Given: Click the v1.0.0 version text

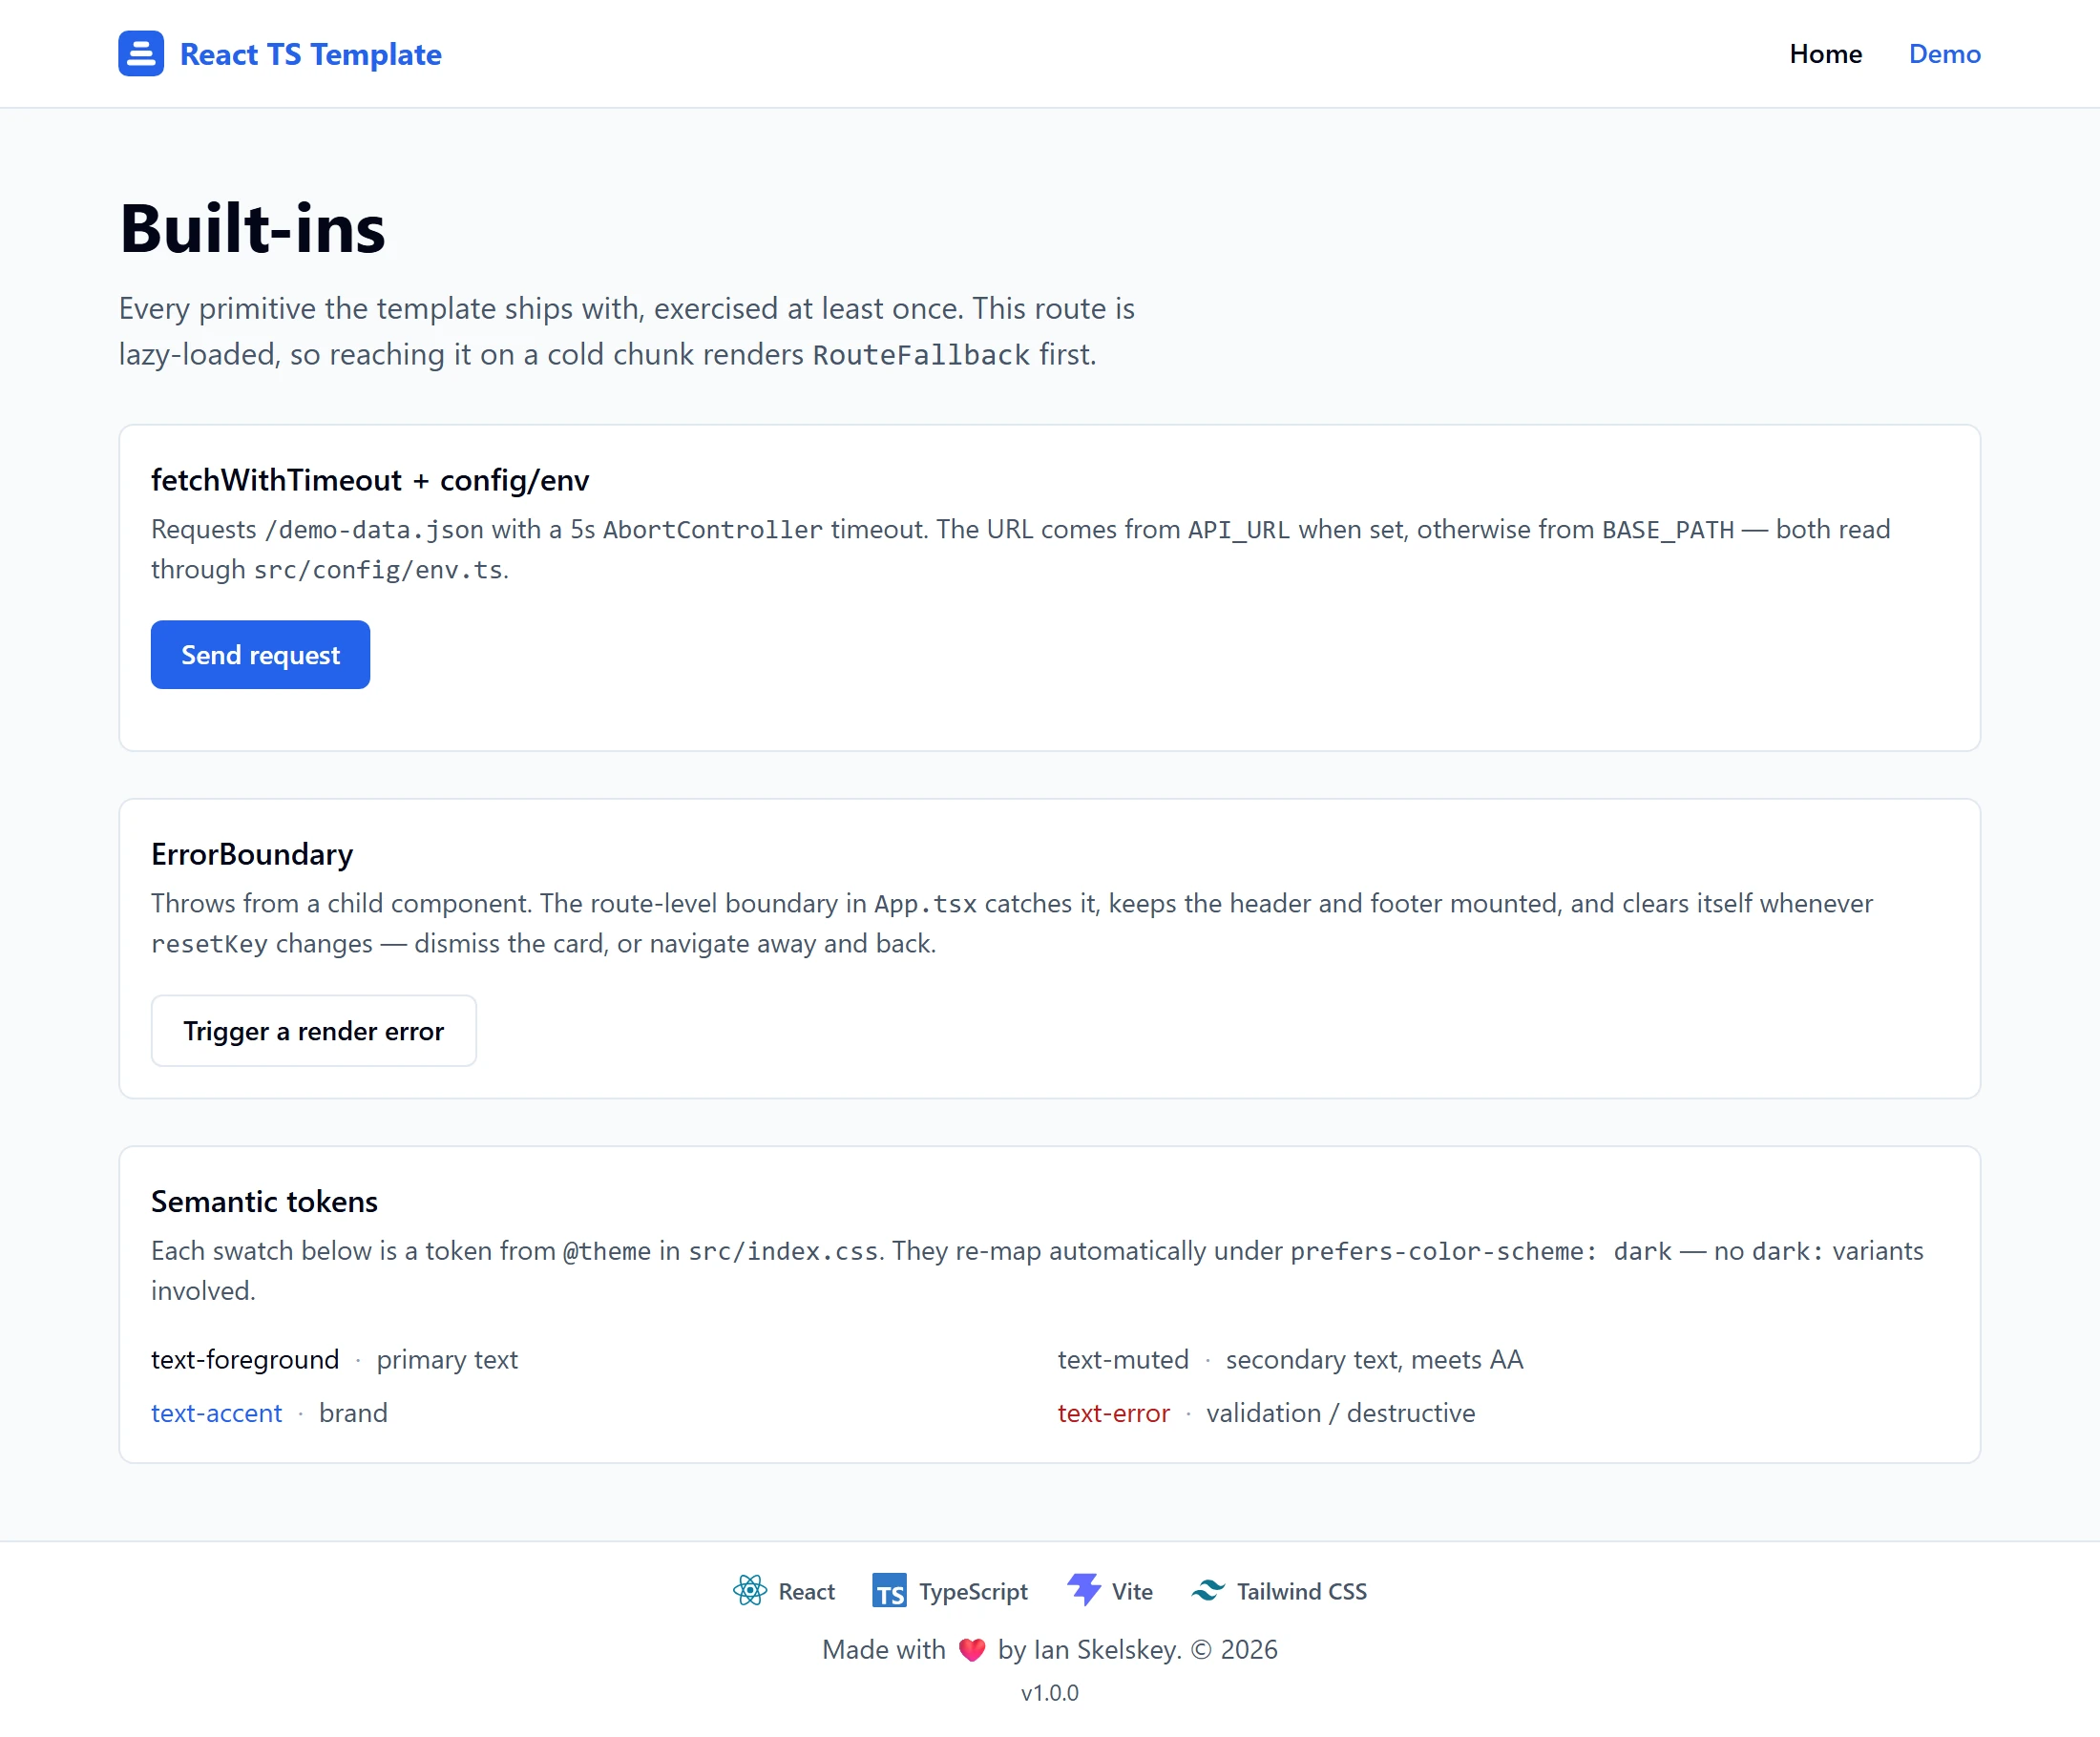Looking at the screenshot, I should pos(1049,1693).
